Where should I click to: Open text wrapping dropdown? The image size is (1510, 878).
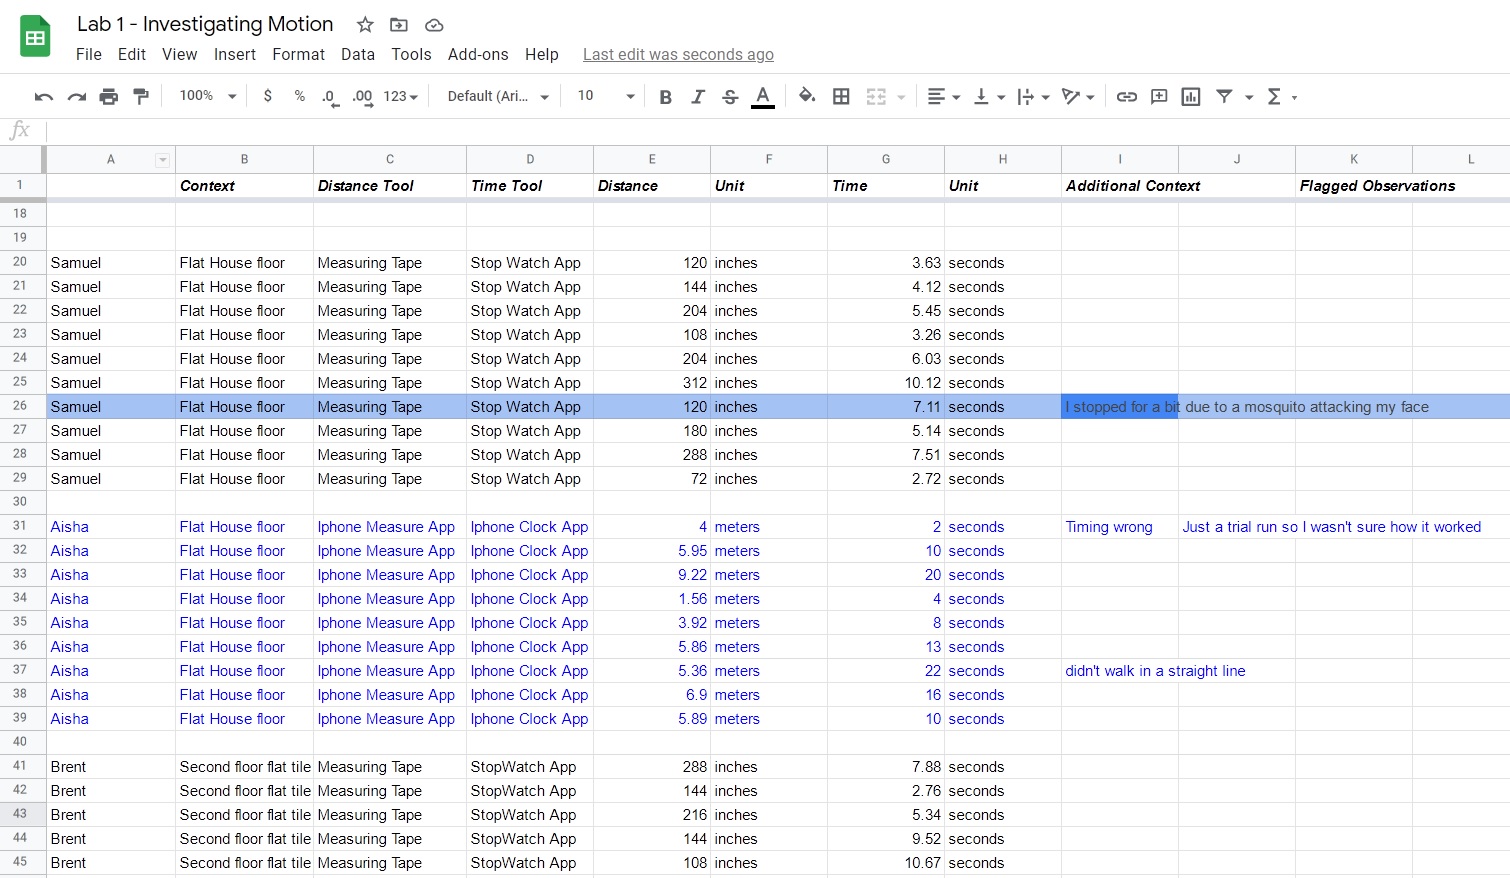1033,97
